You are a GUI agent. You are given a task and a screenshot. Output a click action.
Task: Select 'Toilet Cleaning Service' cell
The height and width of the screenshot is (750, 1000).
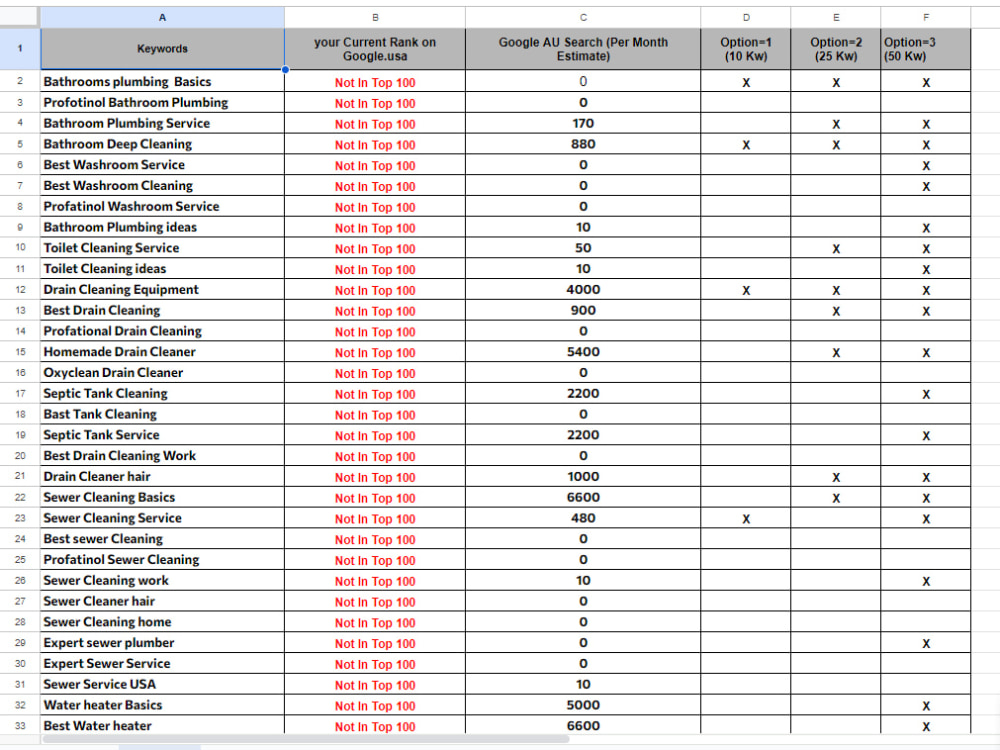163,248
